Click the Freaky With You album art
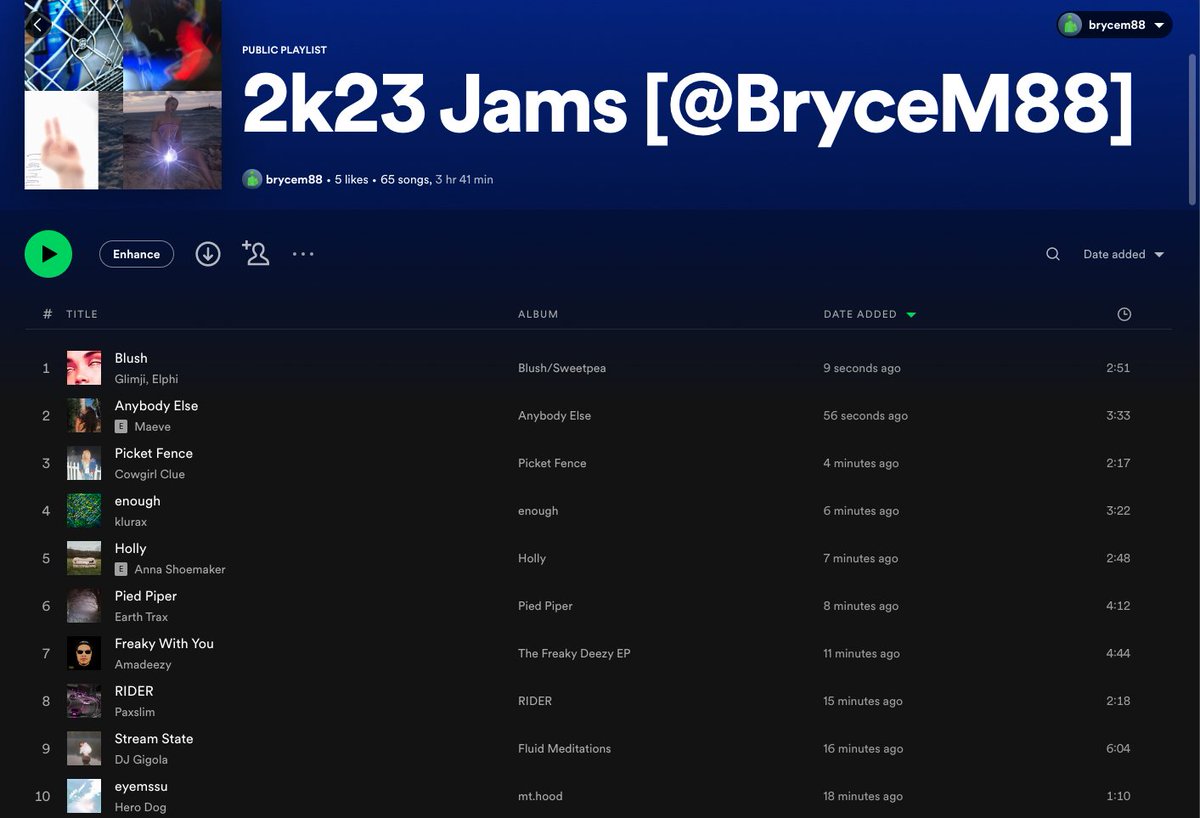The image size is (1200, 818). coord(84,653)
